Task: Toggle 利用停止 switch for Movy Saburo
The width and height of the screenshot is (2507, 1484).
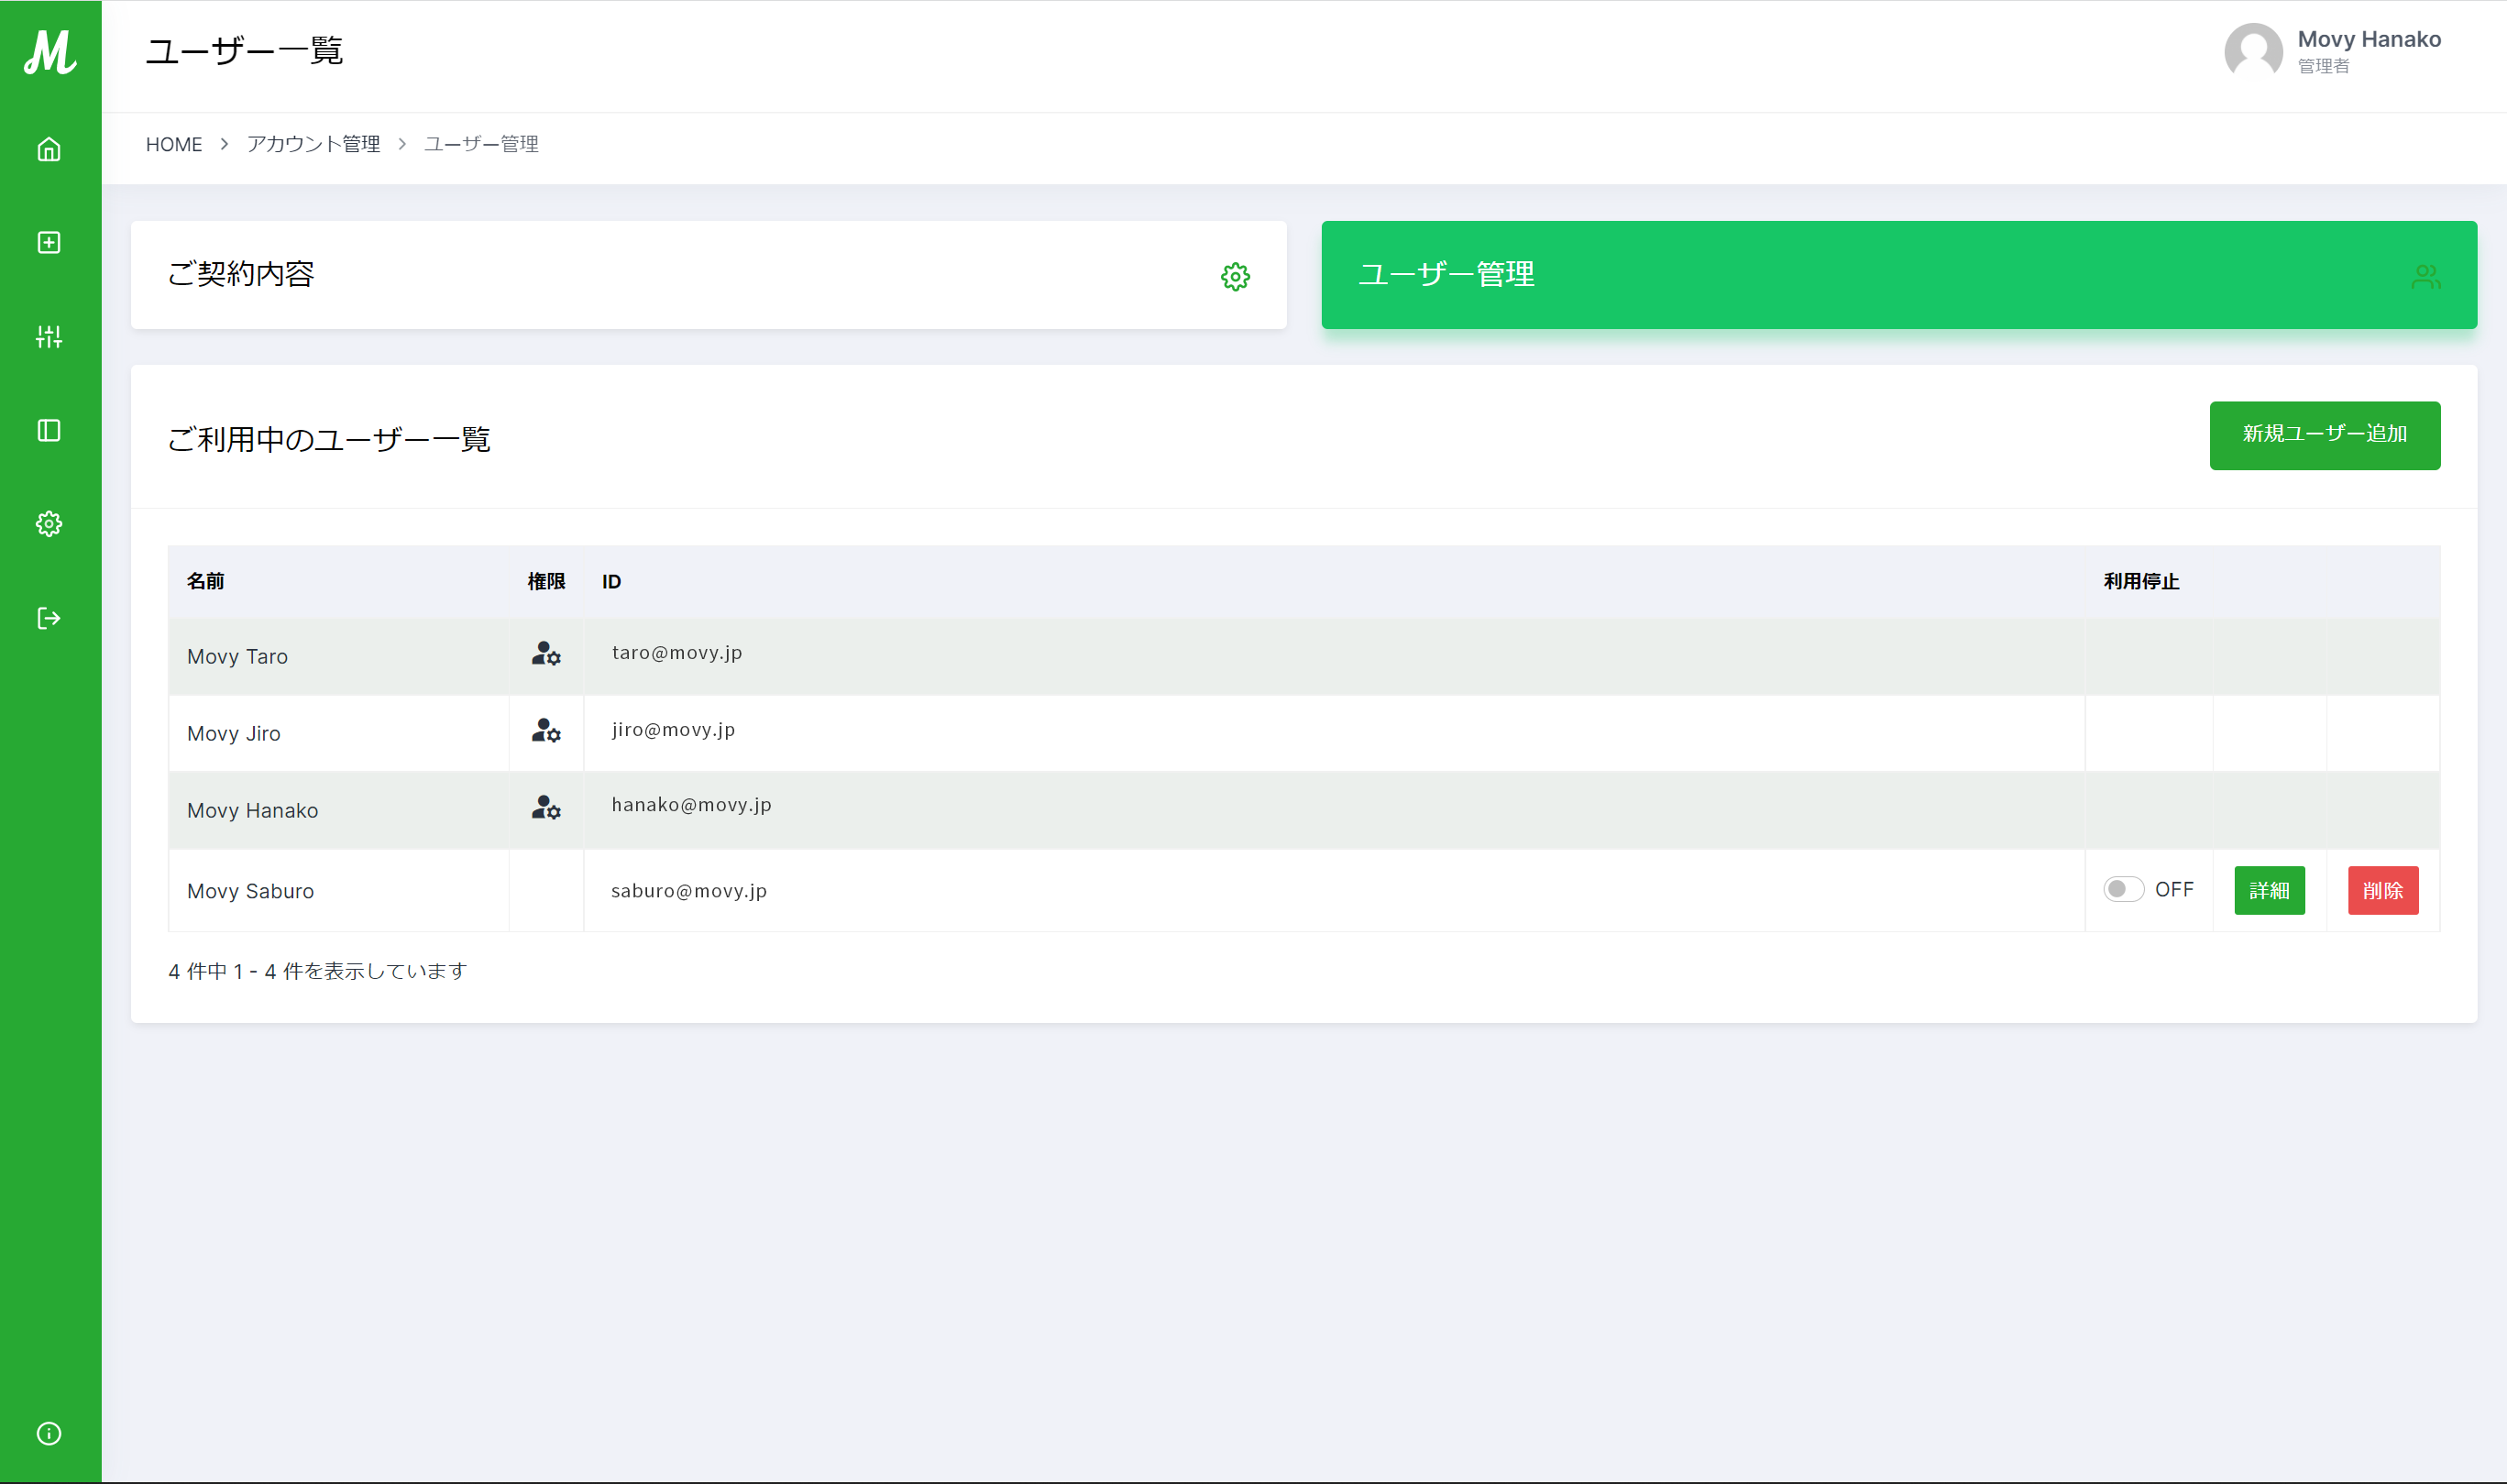Action: [2122, 889]
